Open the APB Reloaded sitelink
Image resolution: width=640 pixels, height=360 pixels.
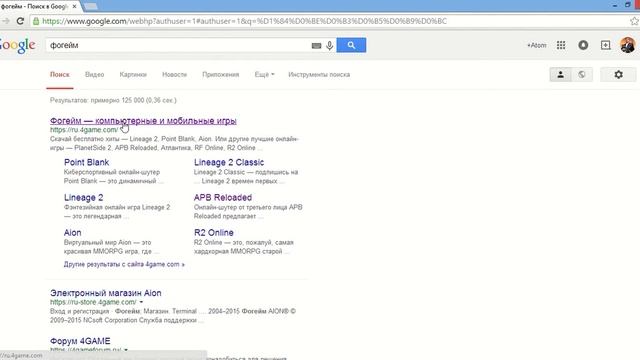click(222, 198)
